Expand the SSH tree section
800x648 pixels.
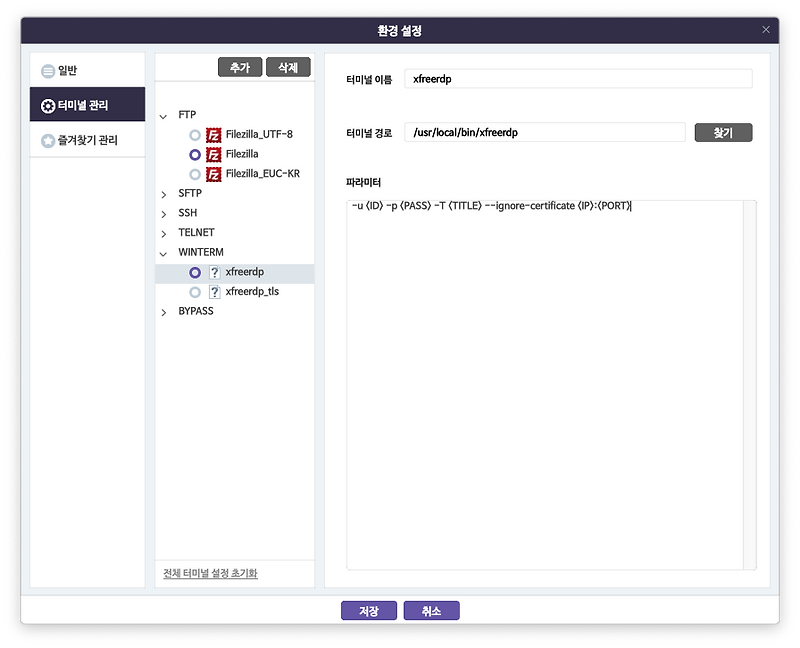[163, 212]
